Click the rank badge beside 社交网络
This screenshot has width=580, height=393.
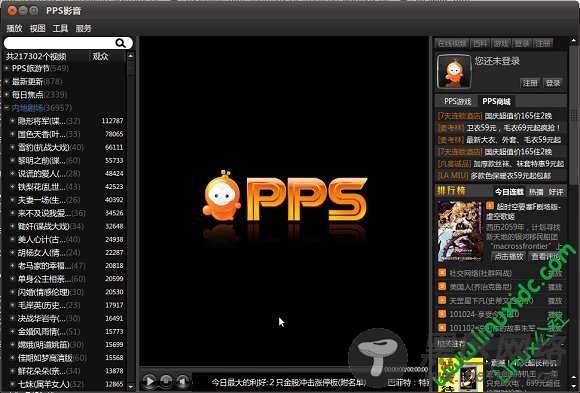442,273
